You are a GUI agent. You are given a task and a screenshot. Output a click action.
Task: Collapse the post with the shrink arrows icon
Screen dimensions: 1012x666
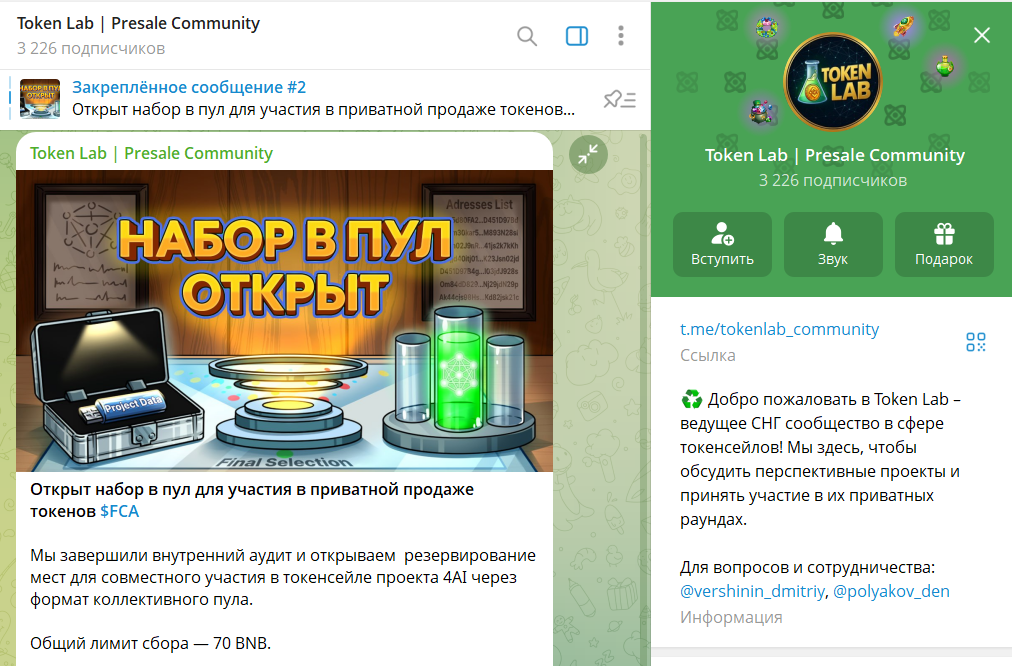click(x=588, y=154)
